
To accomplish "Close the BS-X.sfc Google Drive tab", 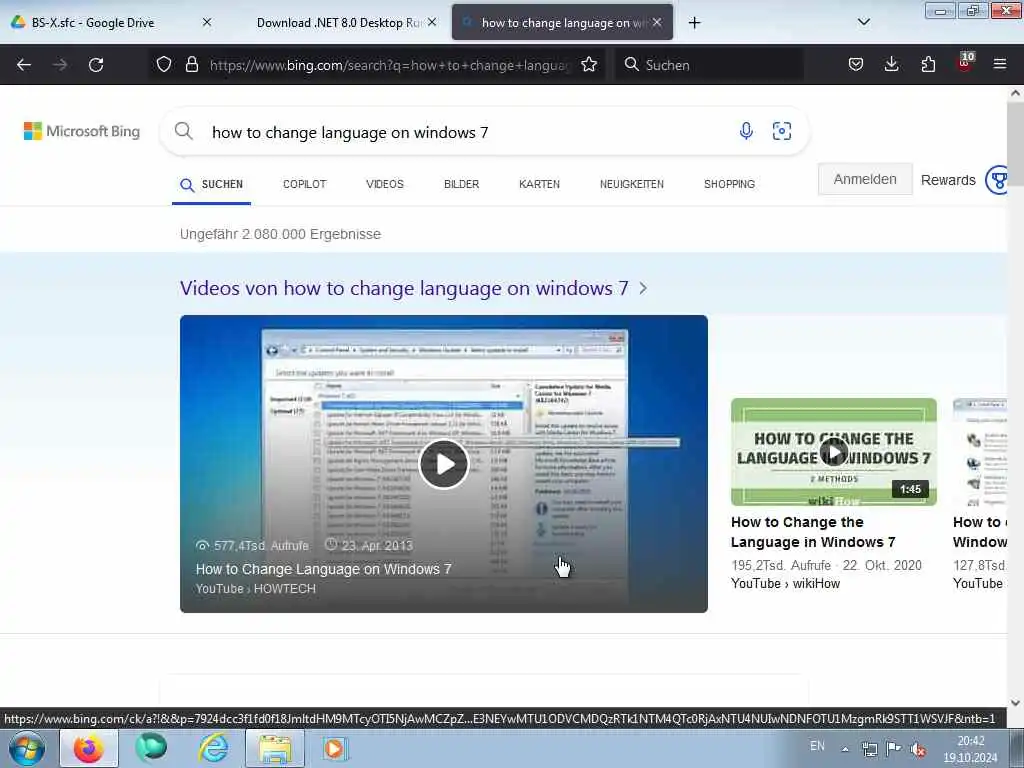I will [207, 22].
